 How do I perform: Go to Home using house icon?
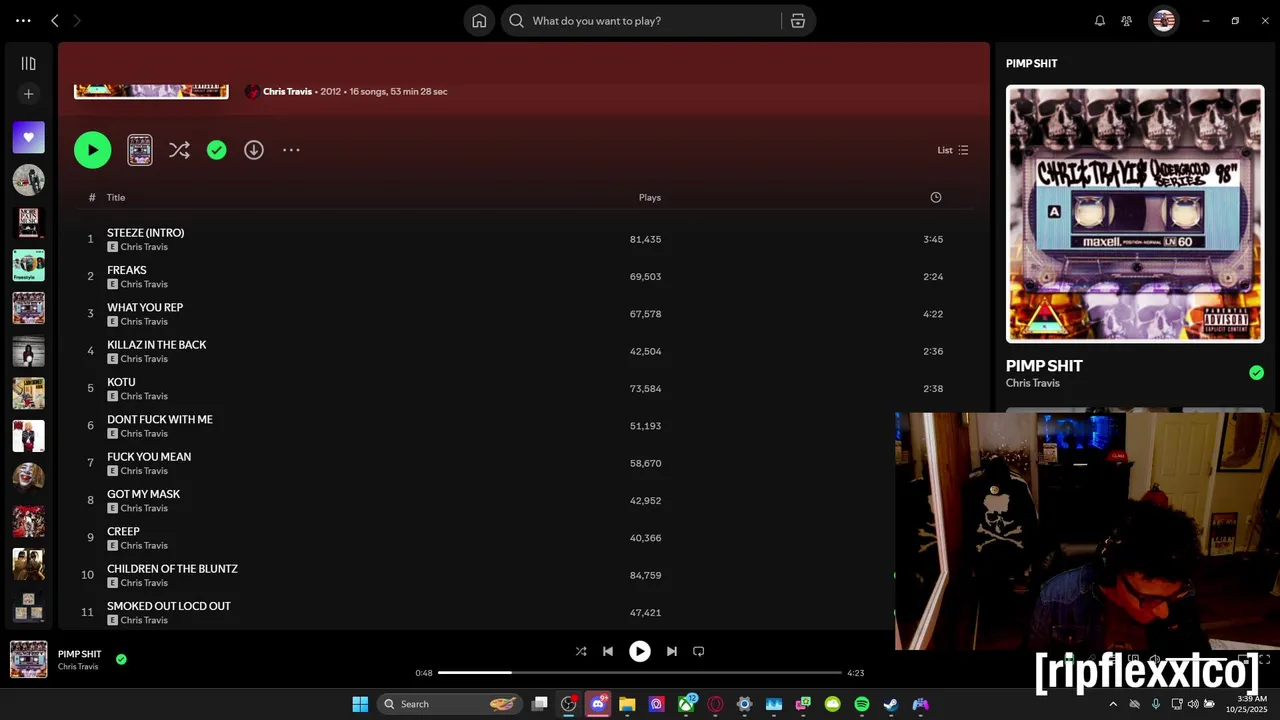pyautogui.click(x=479, y=20)
